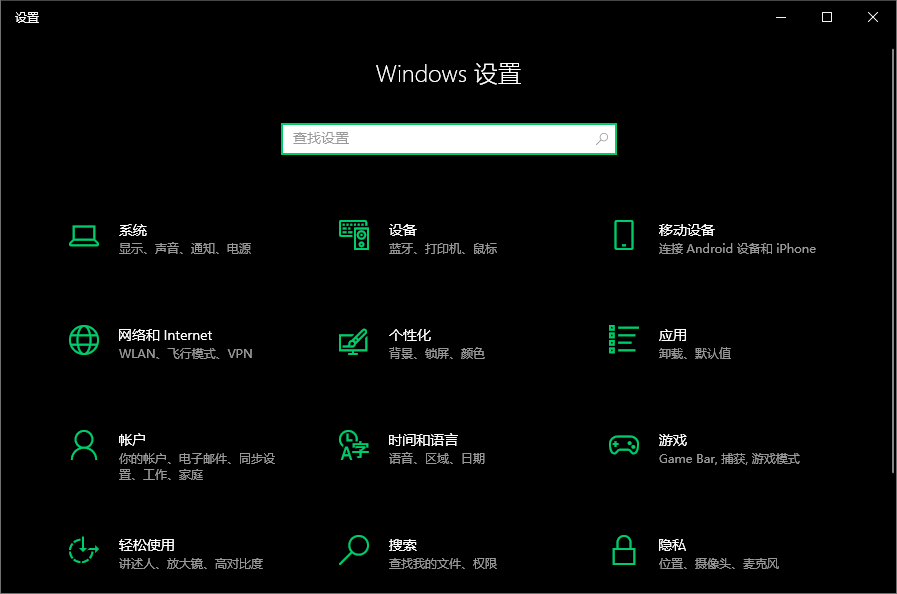Open 隐私 settings title

pos(672,545)
